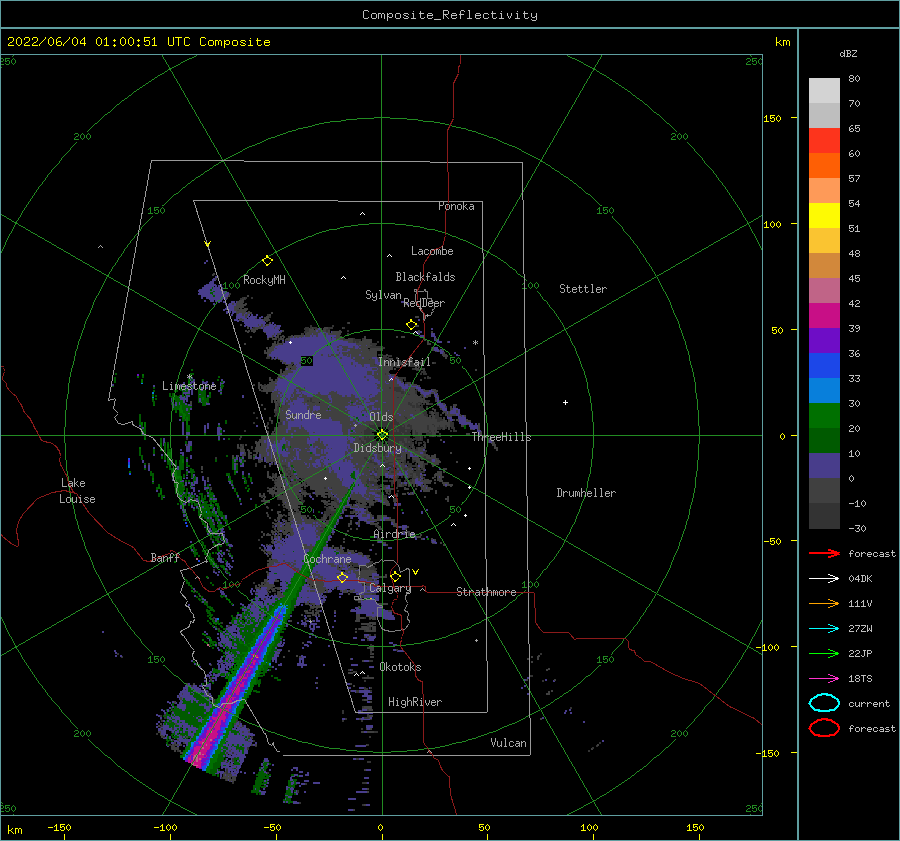
Task: Select the light gray 70-80 dBZ swatch
Action: 824,91
